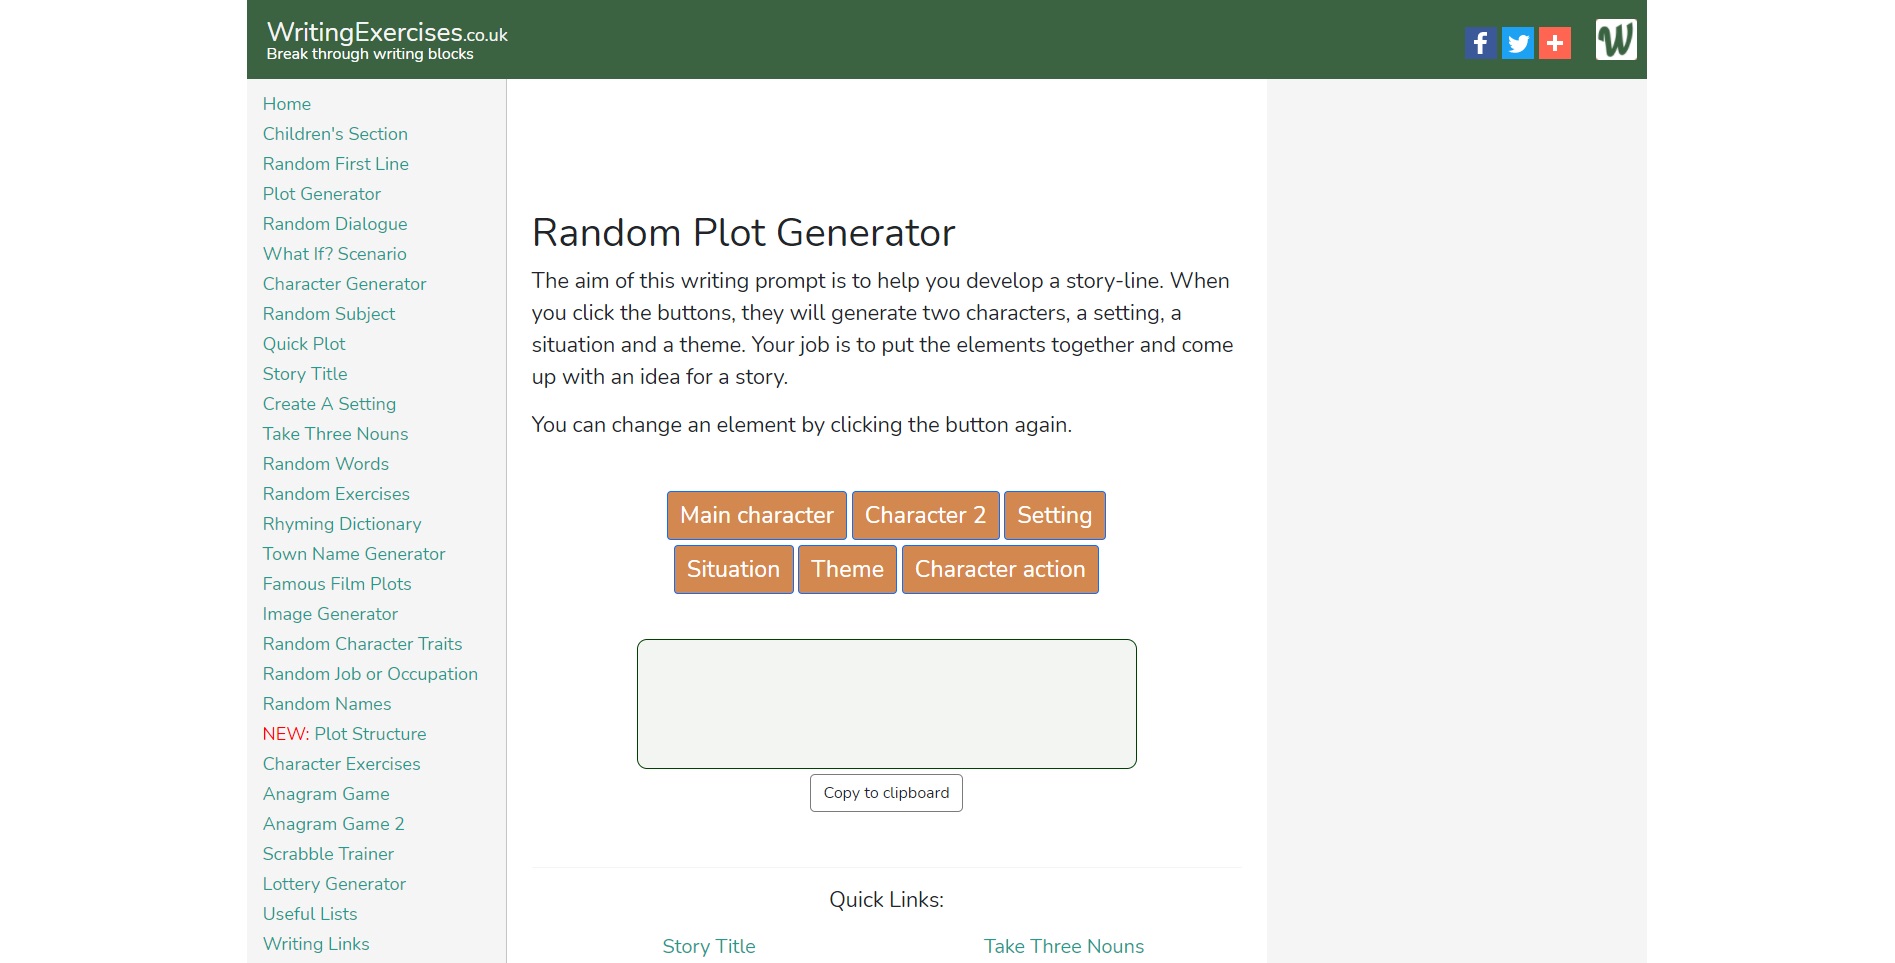1895x963 pixels.
Task: Visit the NEW: Plot Structure page
Action: (344, 734)
